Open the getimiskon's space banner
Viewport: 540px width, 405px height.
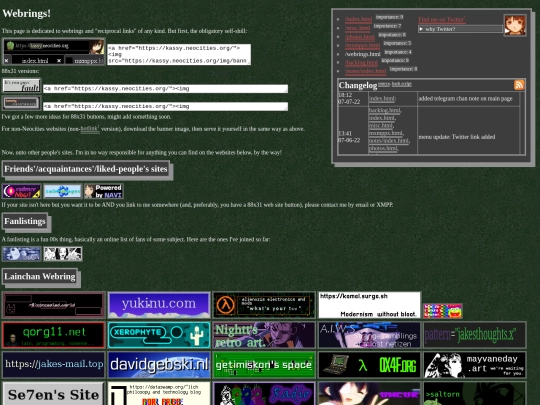coord(264,365)
